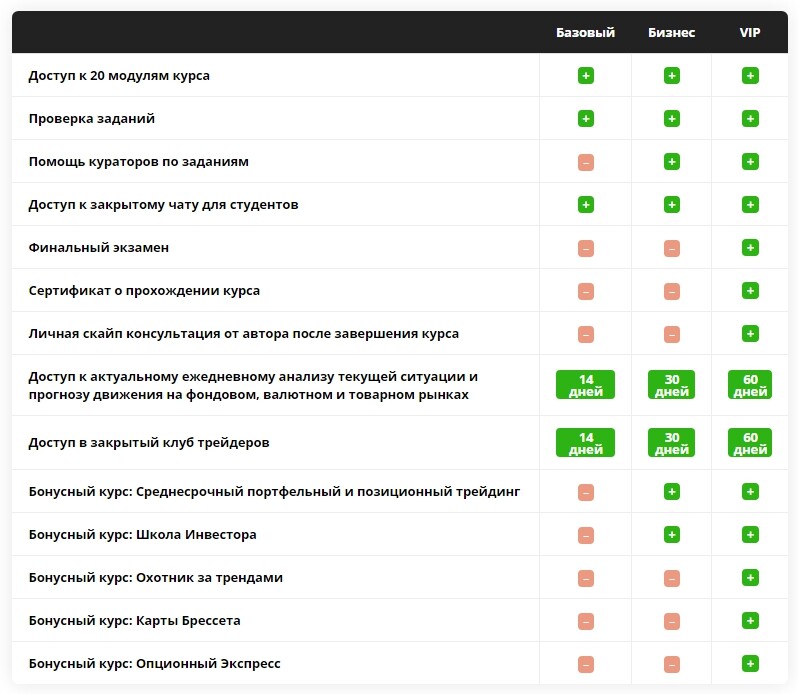This screenshot has width=798, height=694.
Task: Click the Доступ к закрытому чату label
Action: click(x=163, y=205)
